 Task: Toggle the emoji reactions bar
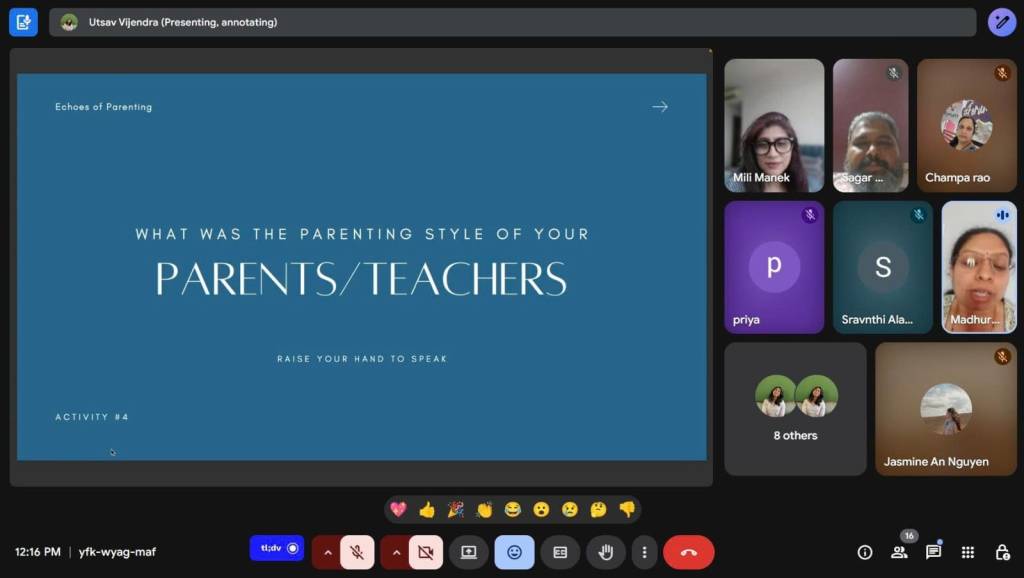pos(514,552)
